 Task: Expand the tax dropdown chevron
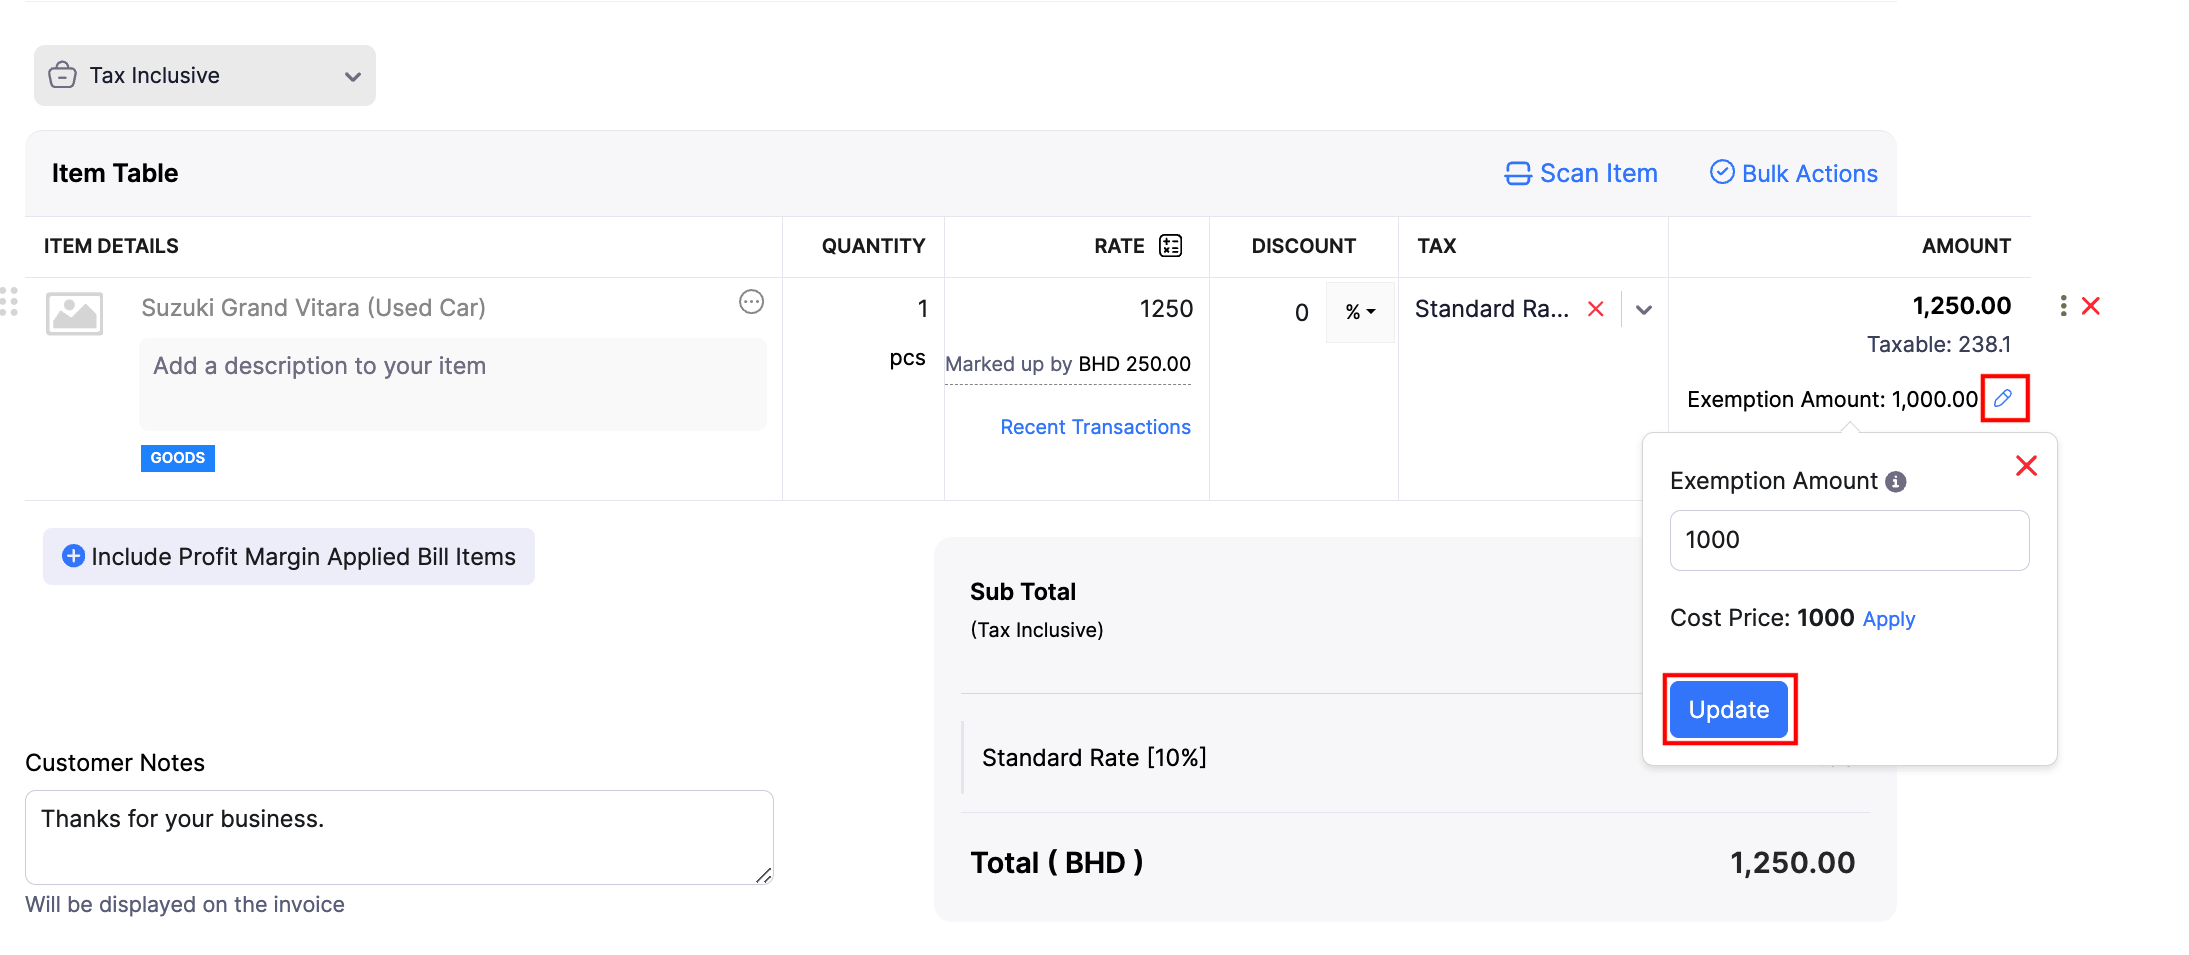pos(1644,310)
